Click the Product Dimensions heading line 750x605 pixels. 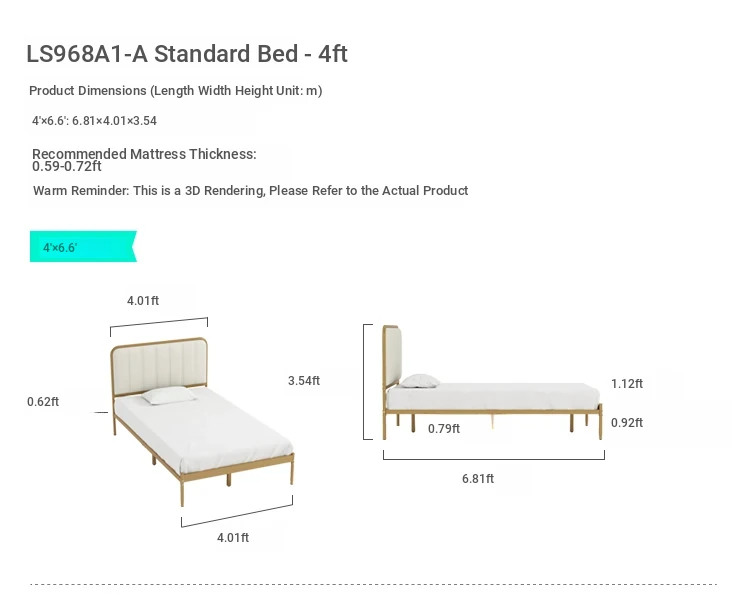click(176, 90)
